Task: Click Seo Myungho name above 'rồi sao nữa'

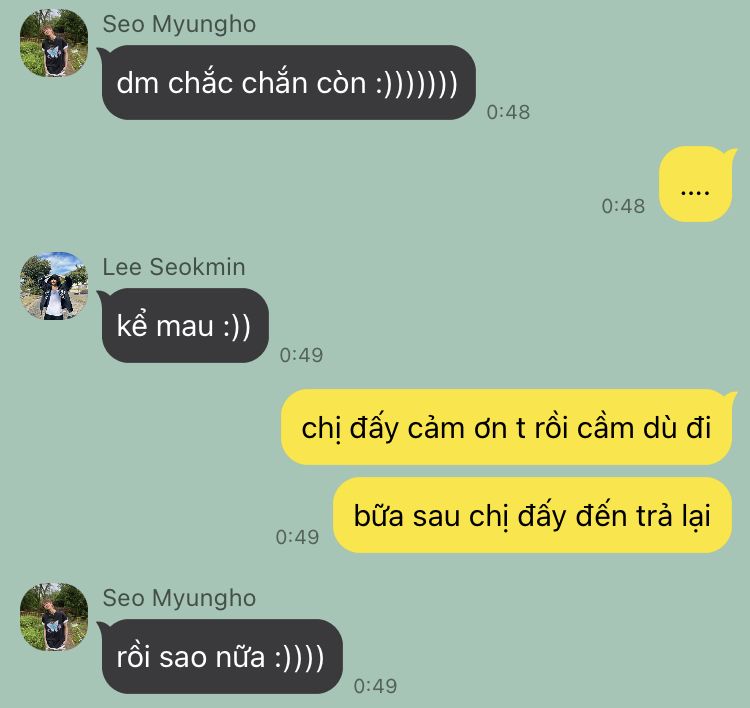Action: tap(179, 598)
